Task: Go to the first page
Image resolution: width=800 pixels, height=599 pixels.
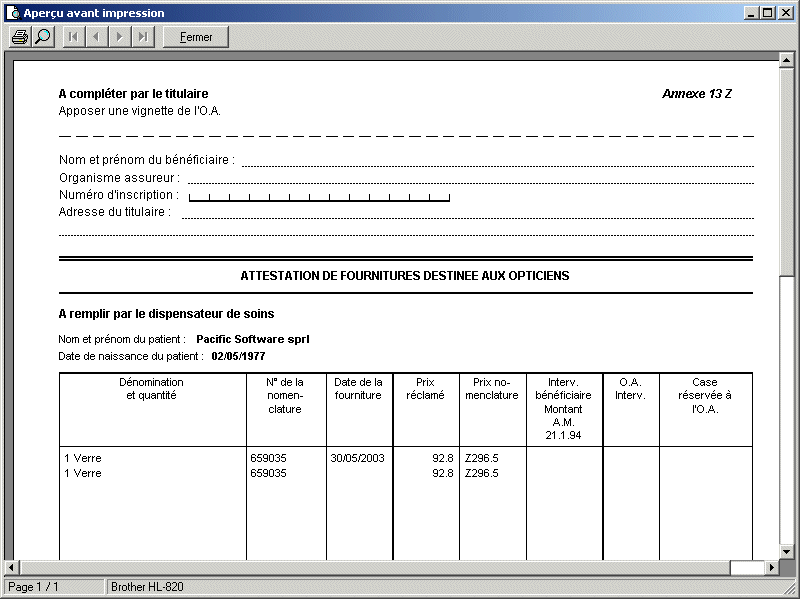Action: [x=74, y=37]
